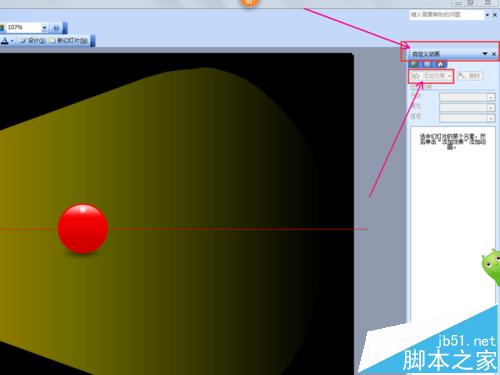Open the Custom Animation task pane menu arrow

[x=485, y=53]
